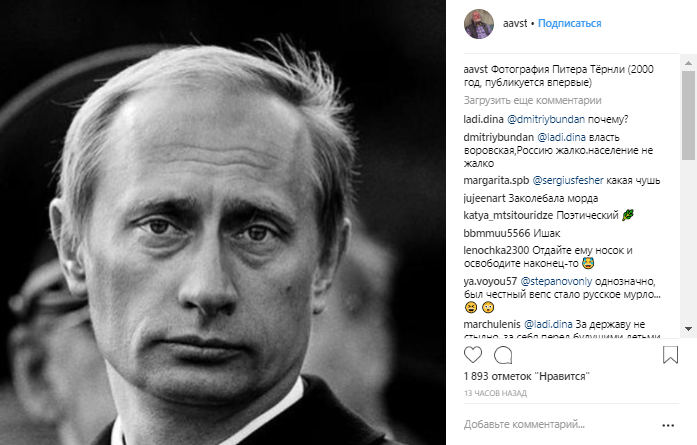Click the "1 893 отметок Нравится" likes count
Image resolution: width=697 pixels, height=445 pixels.
point(526,376)
